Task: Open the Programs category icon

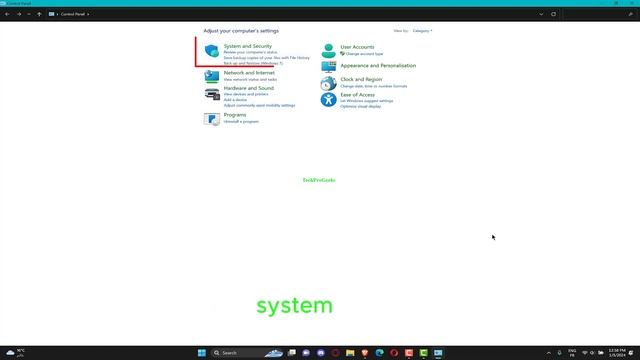Action: click(x=212, y=119)
